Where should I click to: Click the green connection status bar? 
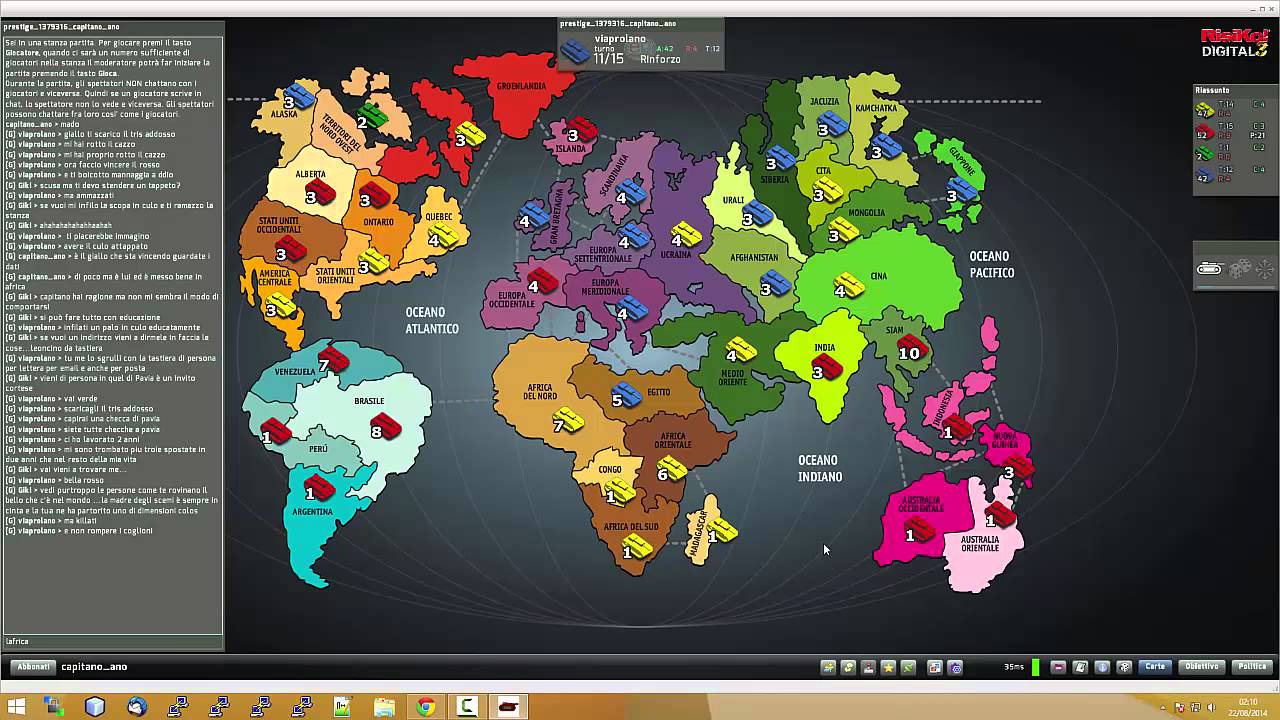[x=1035, y=667]
